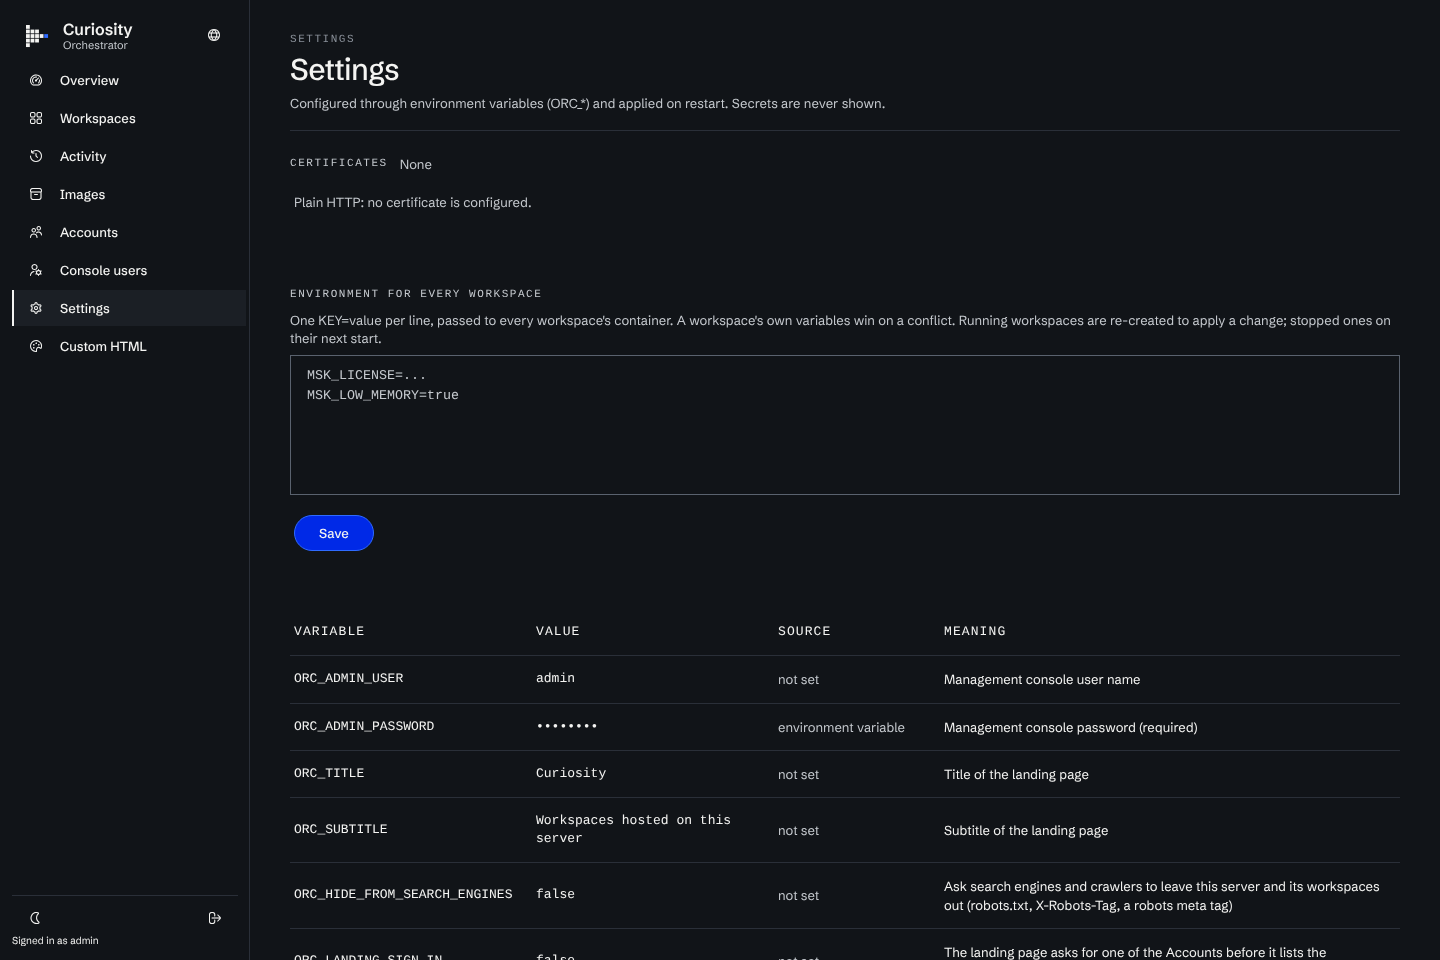This screenshot has width=1440, height=960.
Task: Open Console users label
Action: [x=103, y=270]
